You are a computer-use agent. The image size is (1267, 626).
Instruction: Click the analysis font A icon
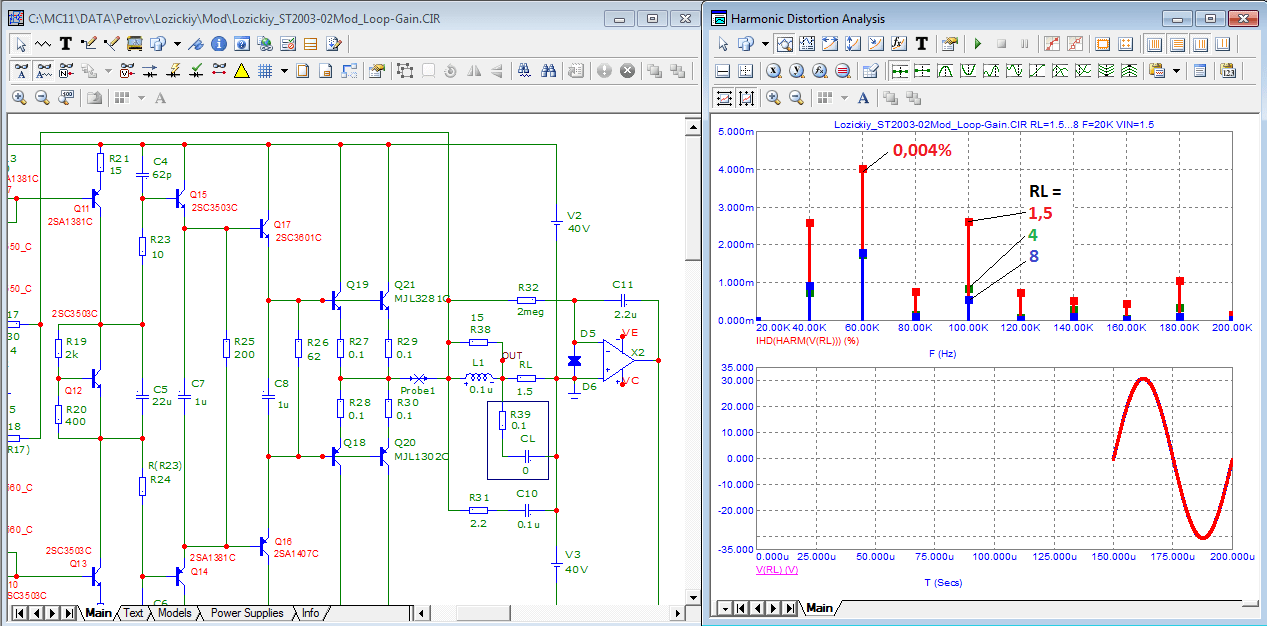(863, 98)
